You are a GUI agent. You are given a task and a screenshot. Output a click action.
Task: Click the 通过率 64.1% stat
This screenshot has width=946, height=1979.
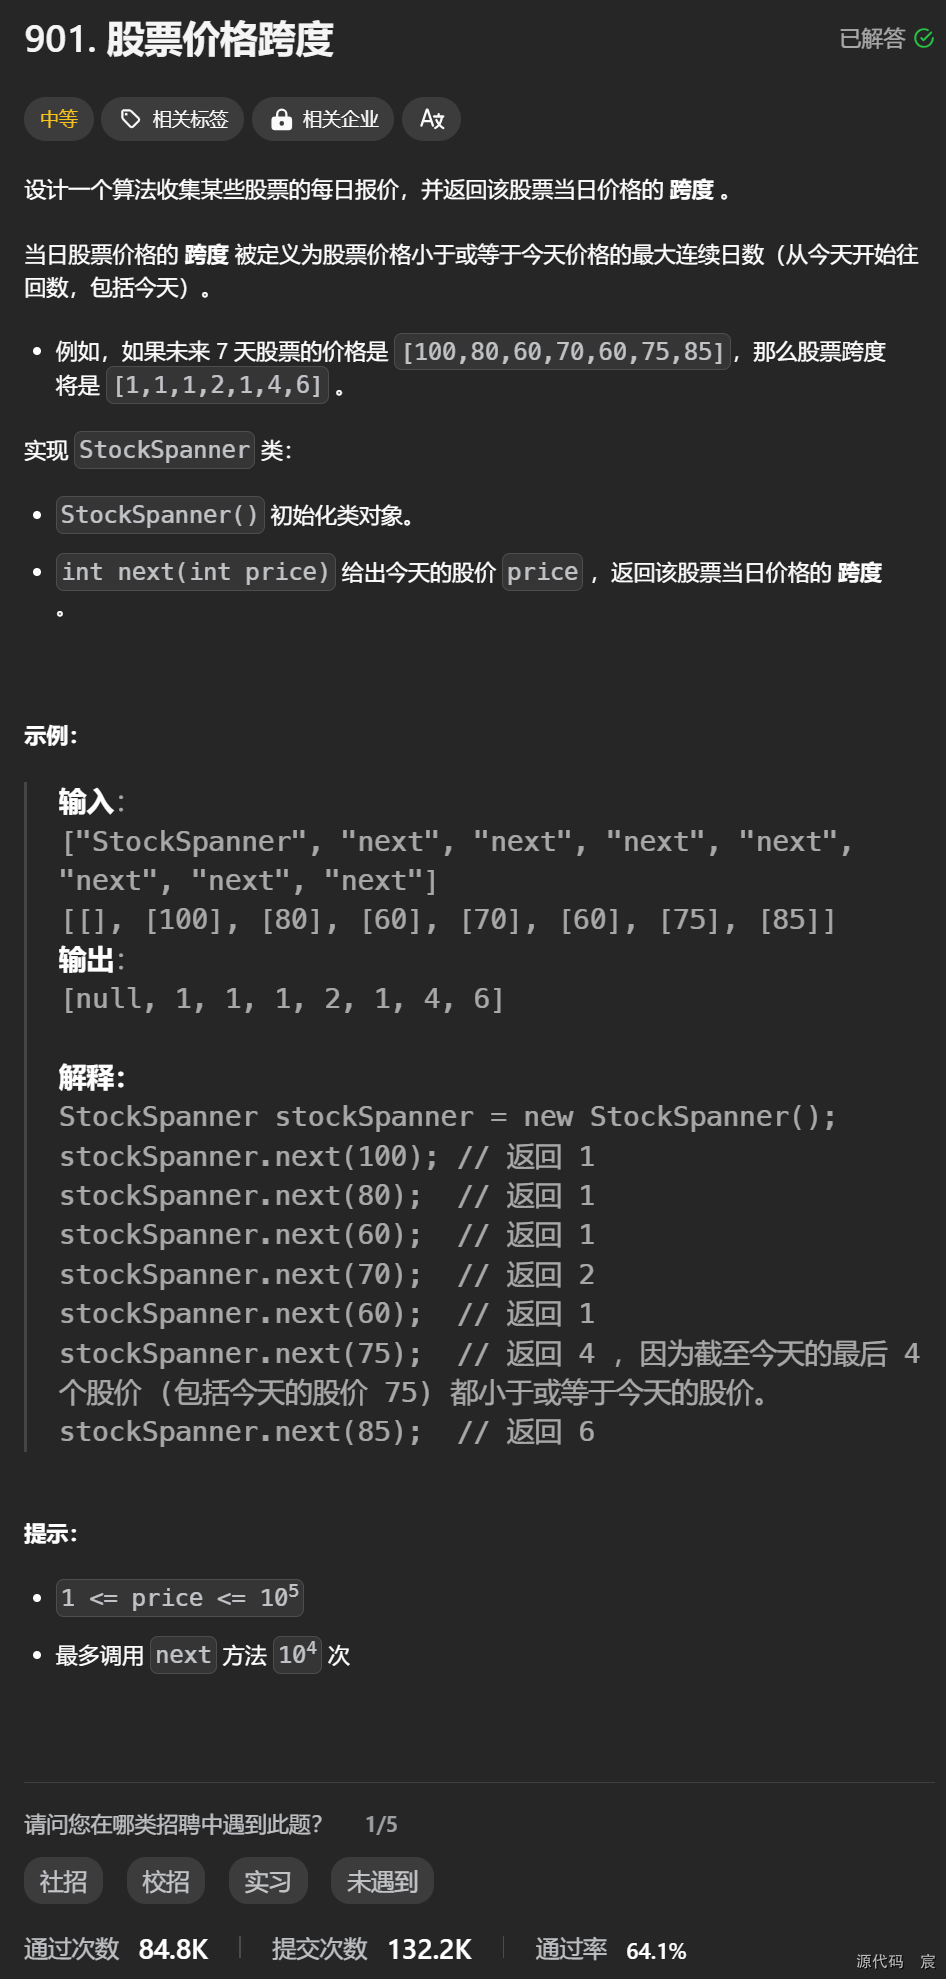click(613, 1948)
